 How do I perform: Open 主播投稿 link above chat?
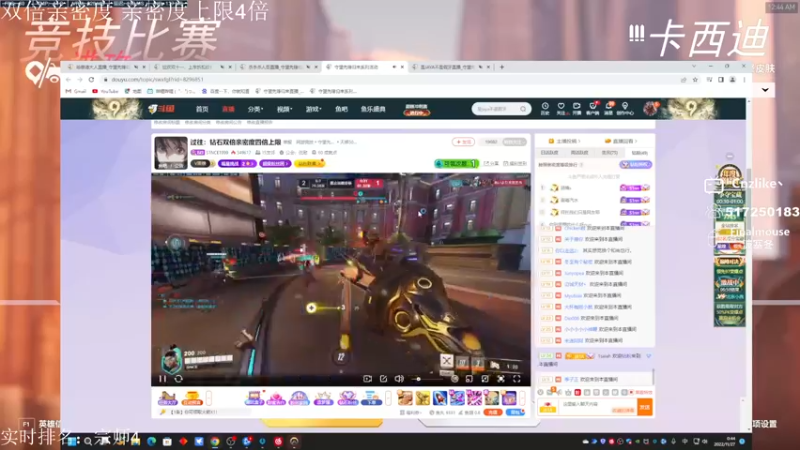(x=564, y=141)
